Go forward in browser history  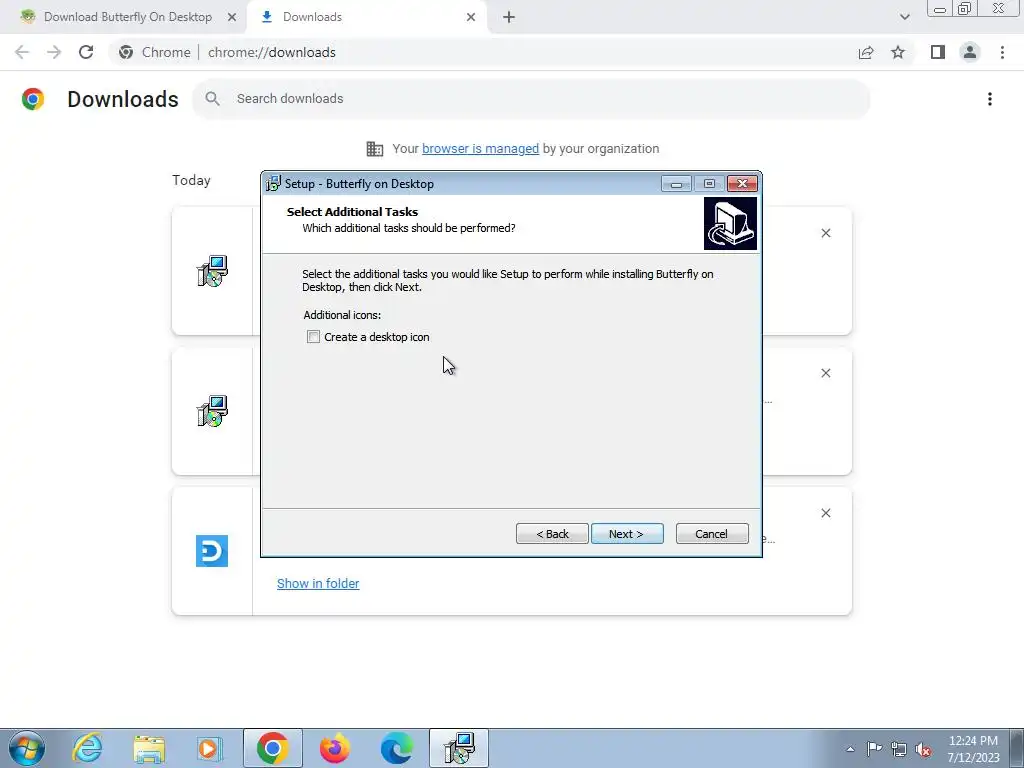pyautogui.click(x=54, y=52)
